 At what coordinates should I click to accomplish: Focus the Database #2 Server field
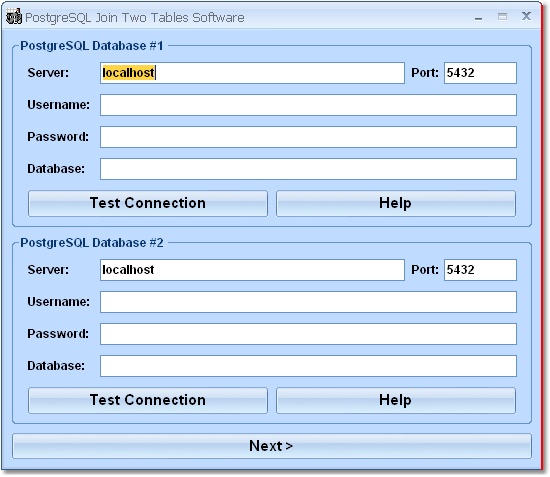252,270
